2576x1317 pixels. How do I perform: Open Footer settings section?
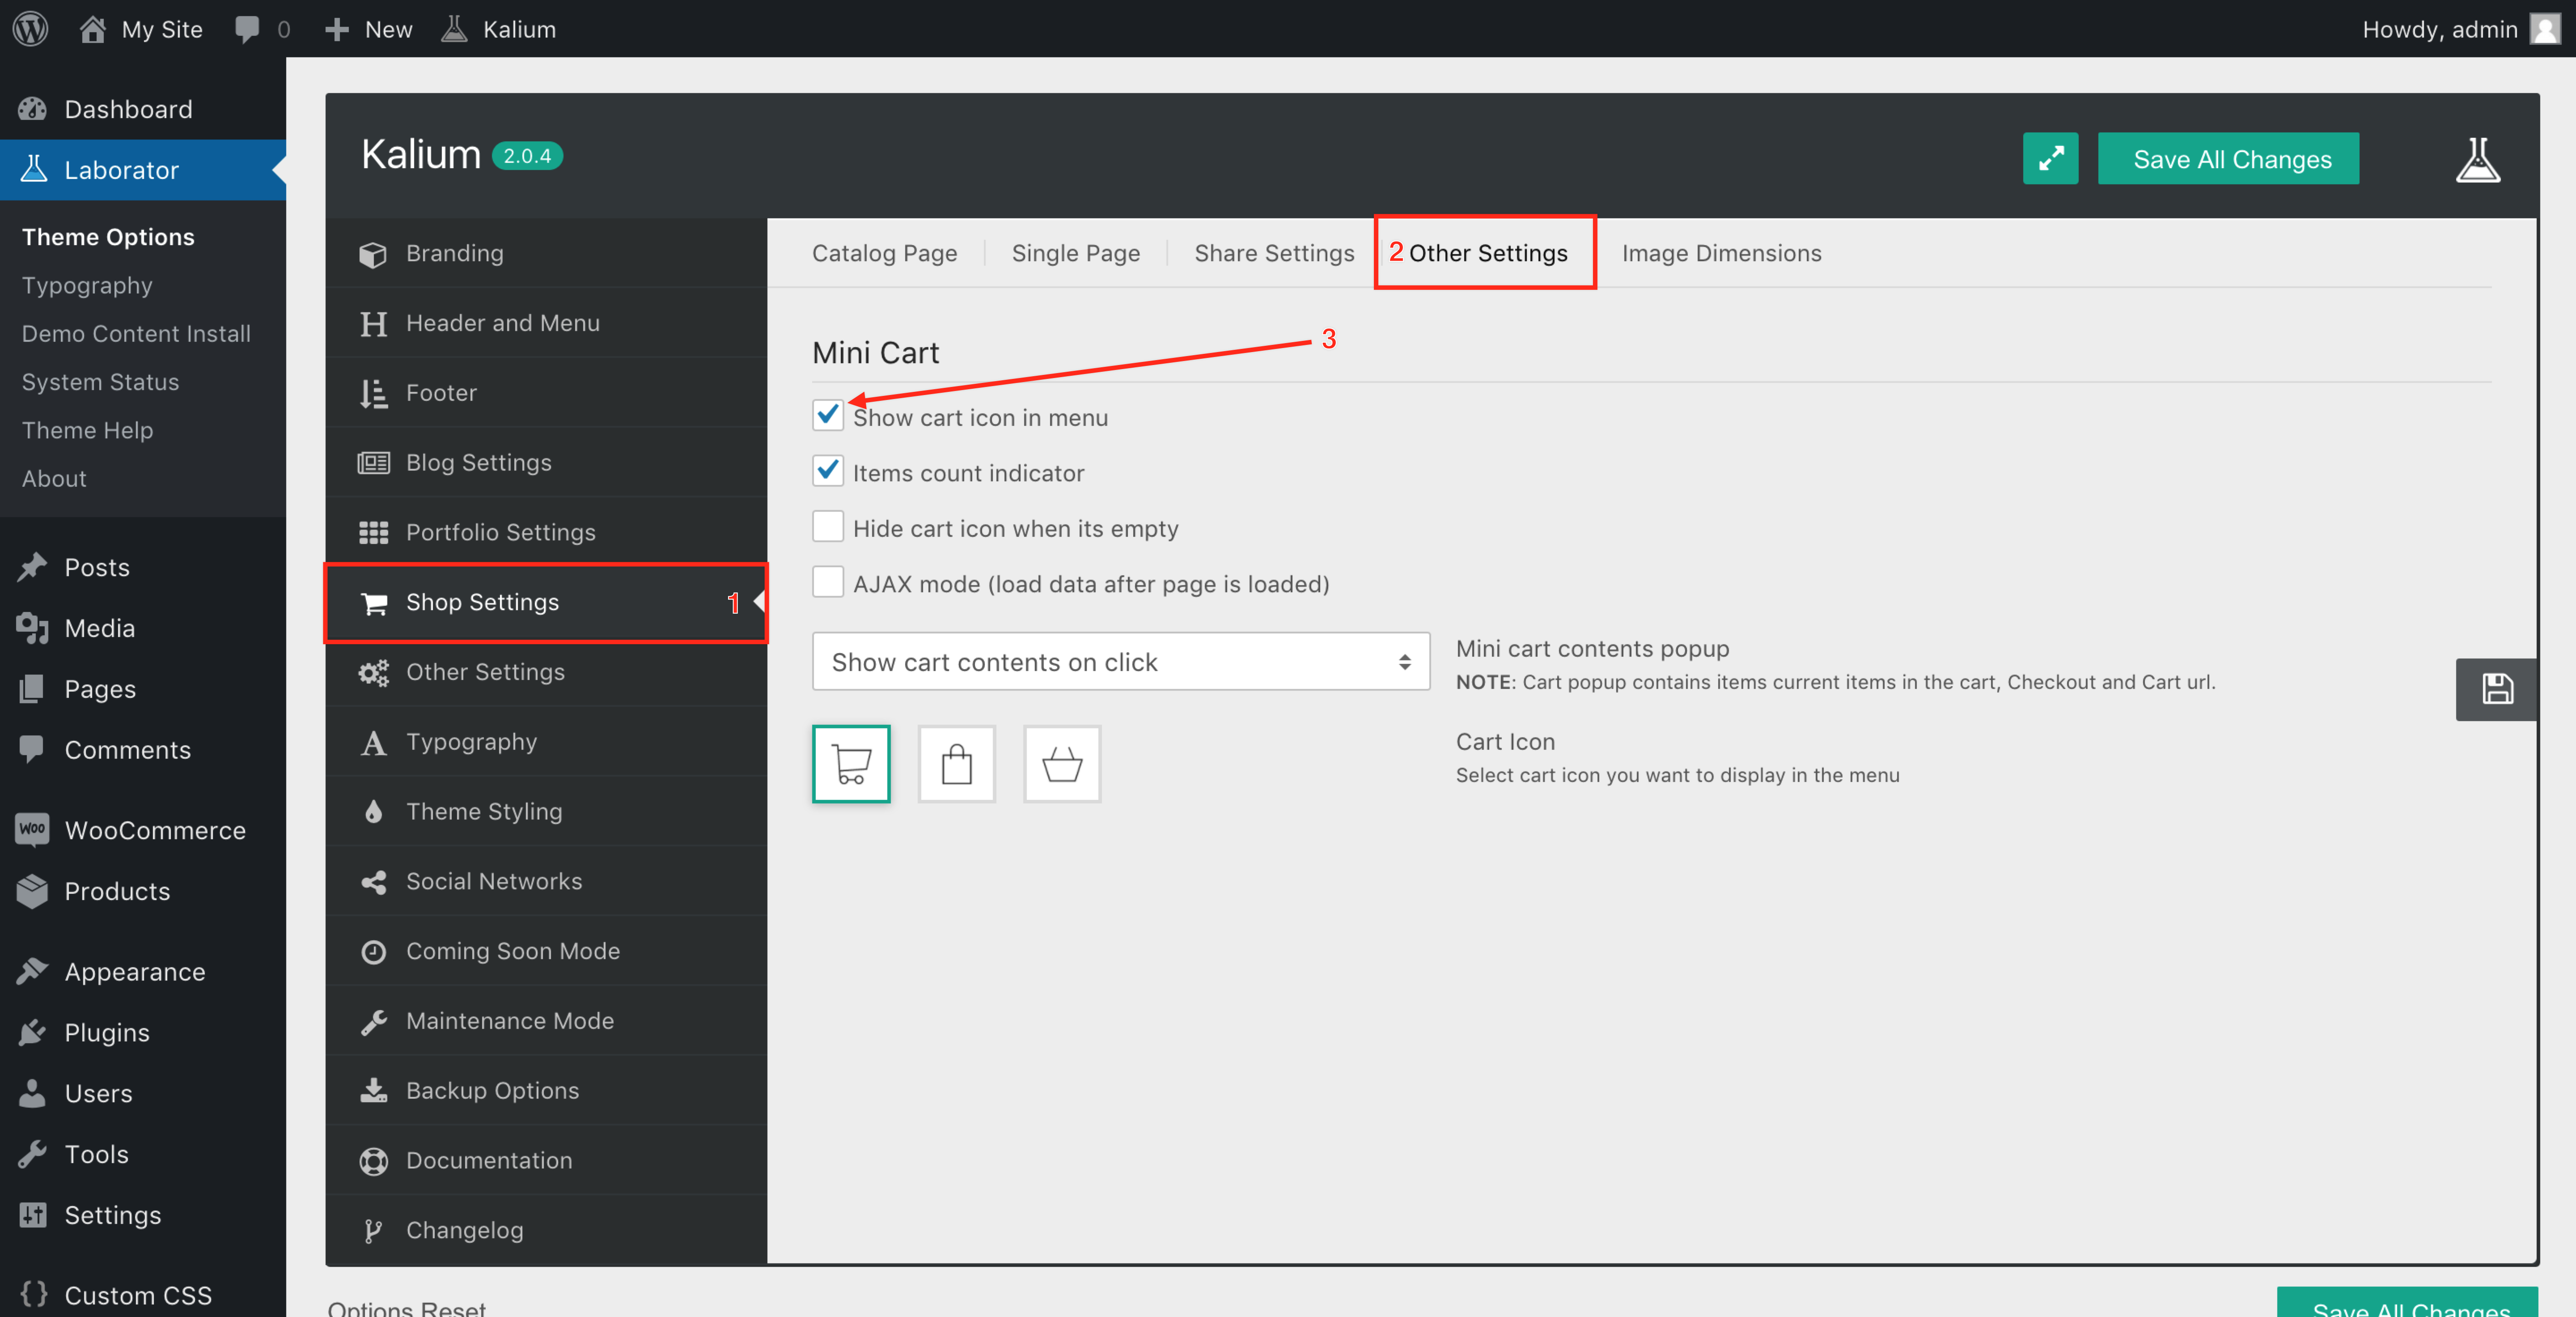pos(546,393)
